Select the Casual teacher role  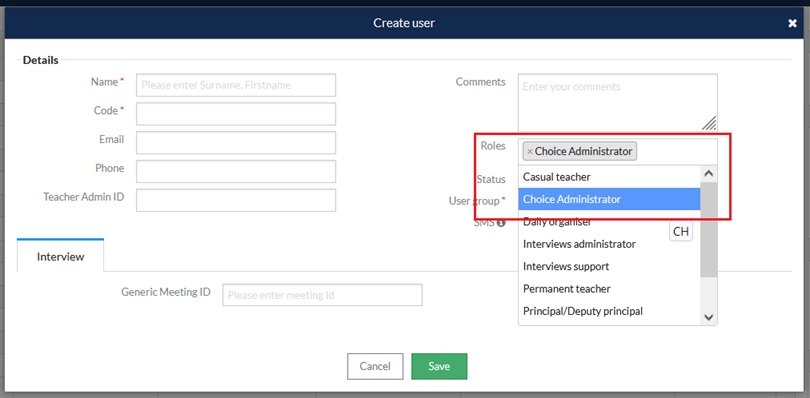point(609,177)
